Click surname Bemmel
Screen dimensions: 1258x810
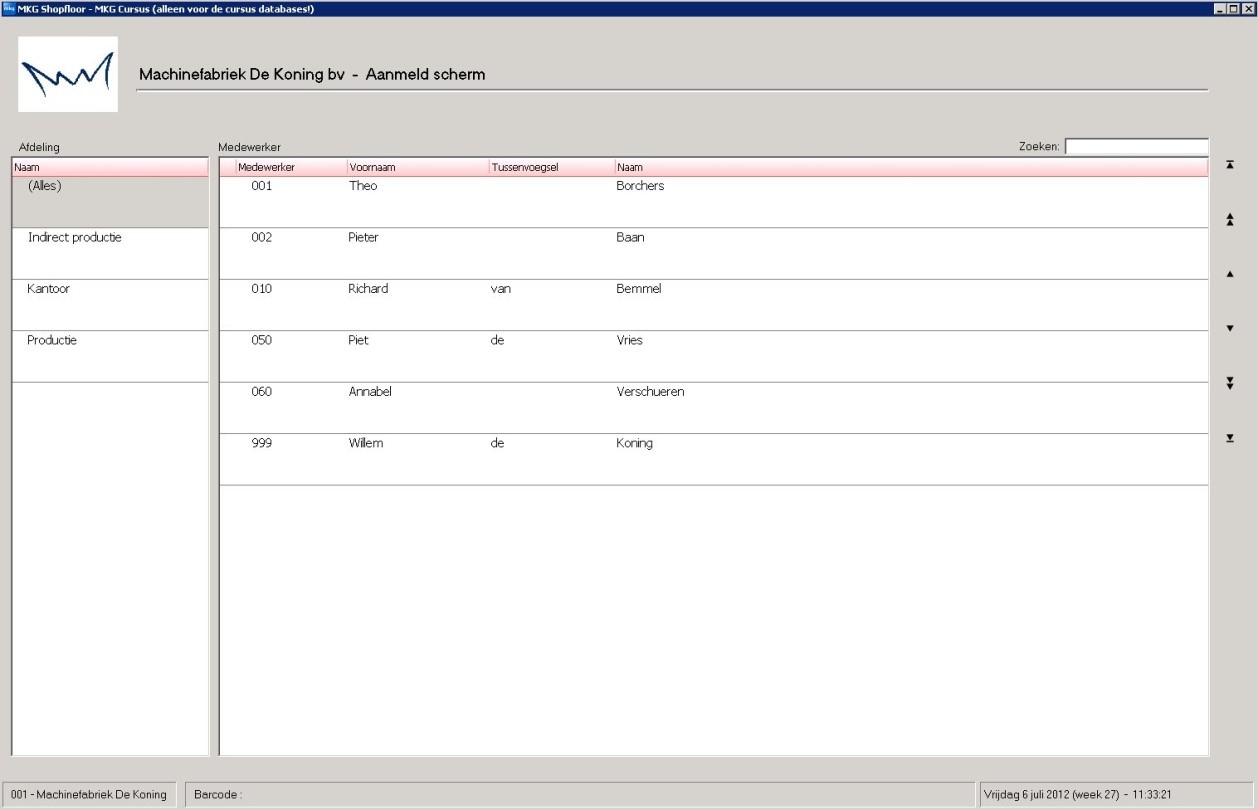coord(639,289)
